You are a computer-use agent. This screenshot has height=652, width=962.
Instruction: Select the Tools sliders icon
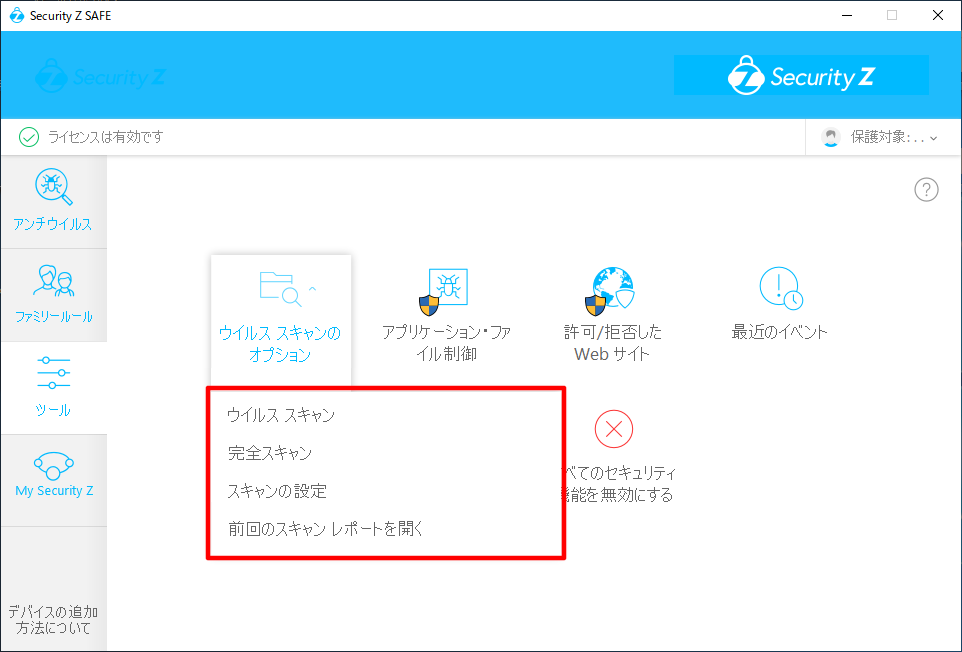53,374
